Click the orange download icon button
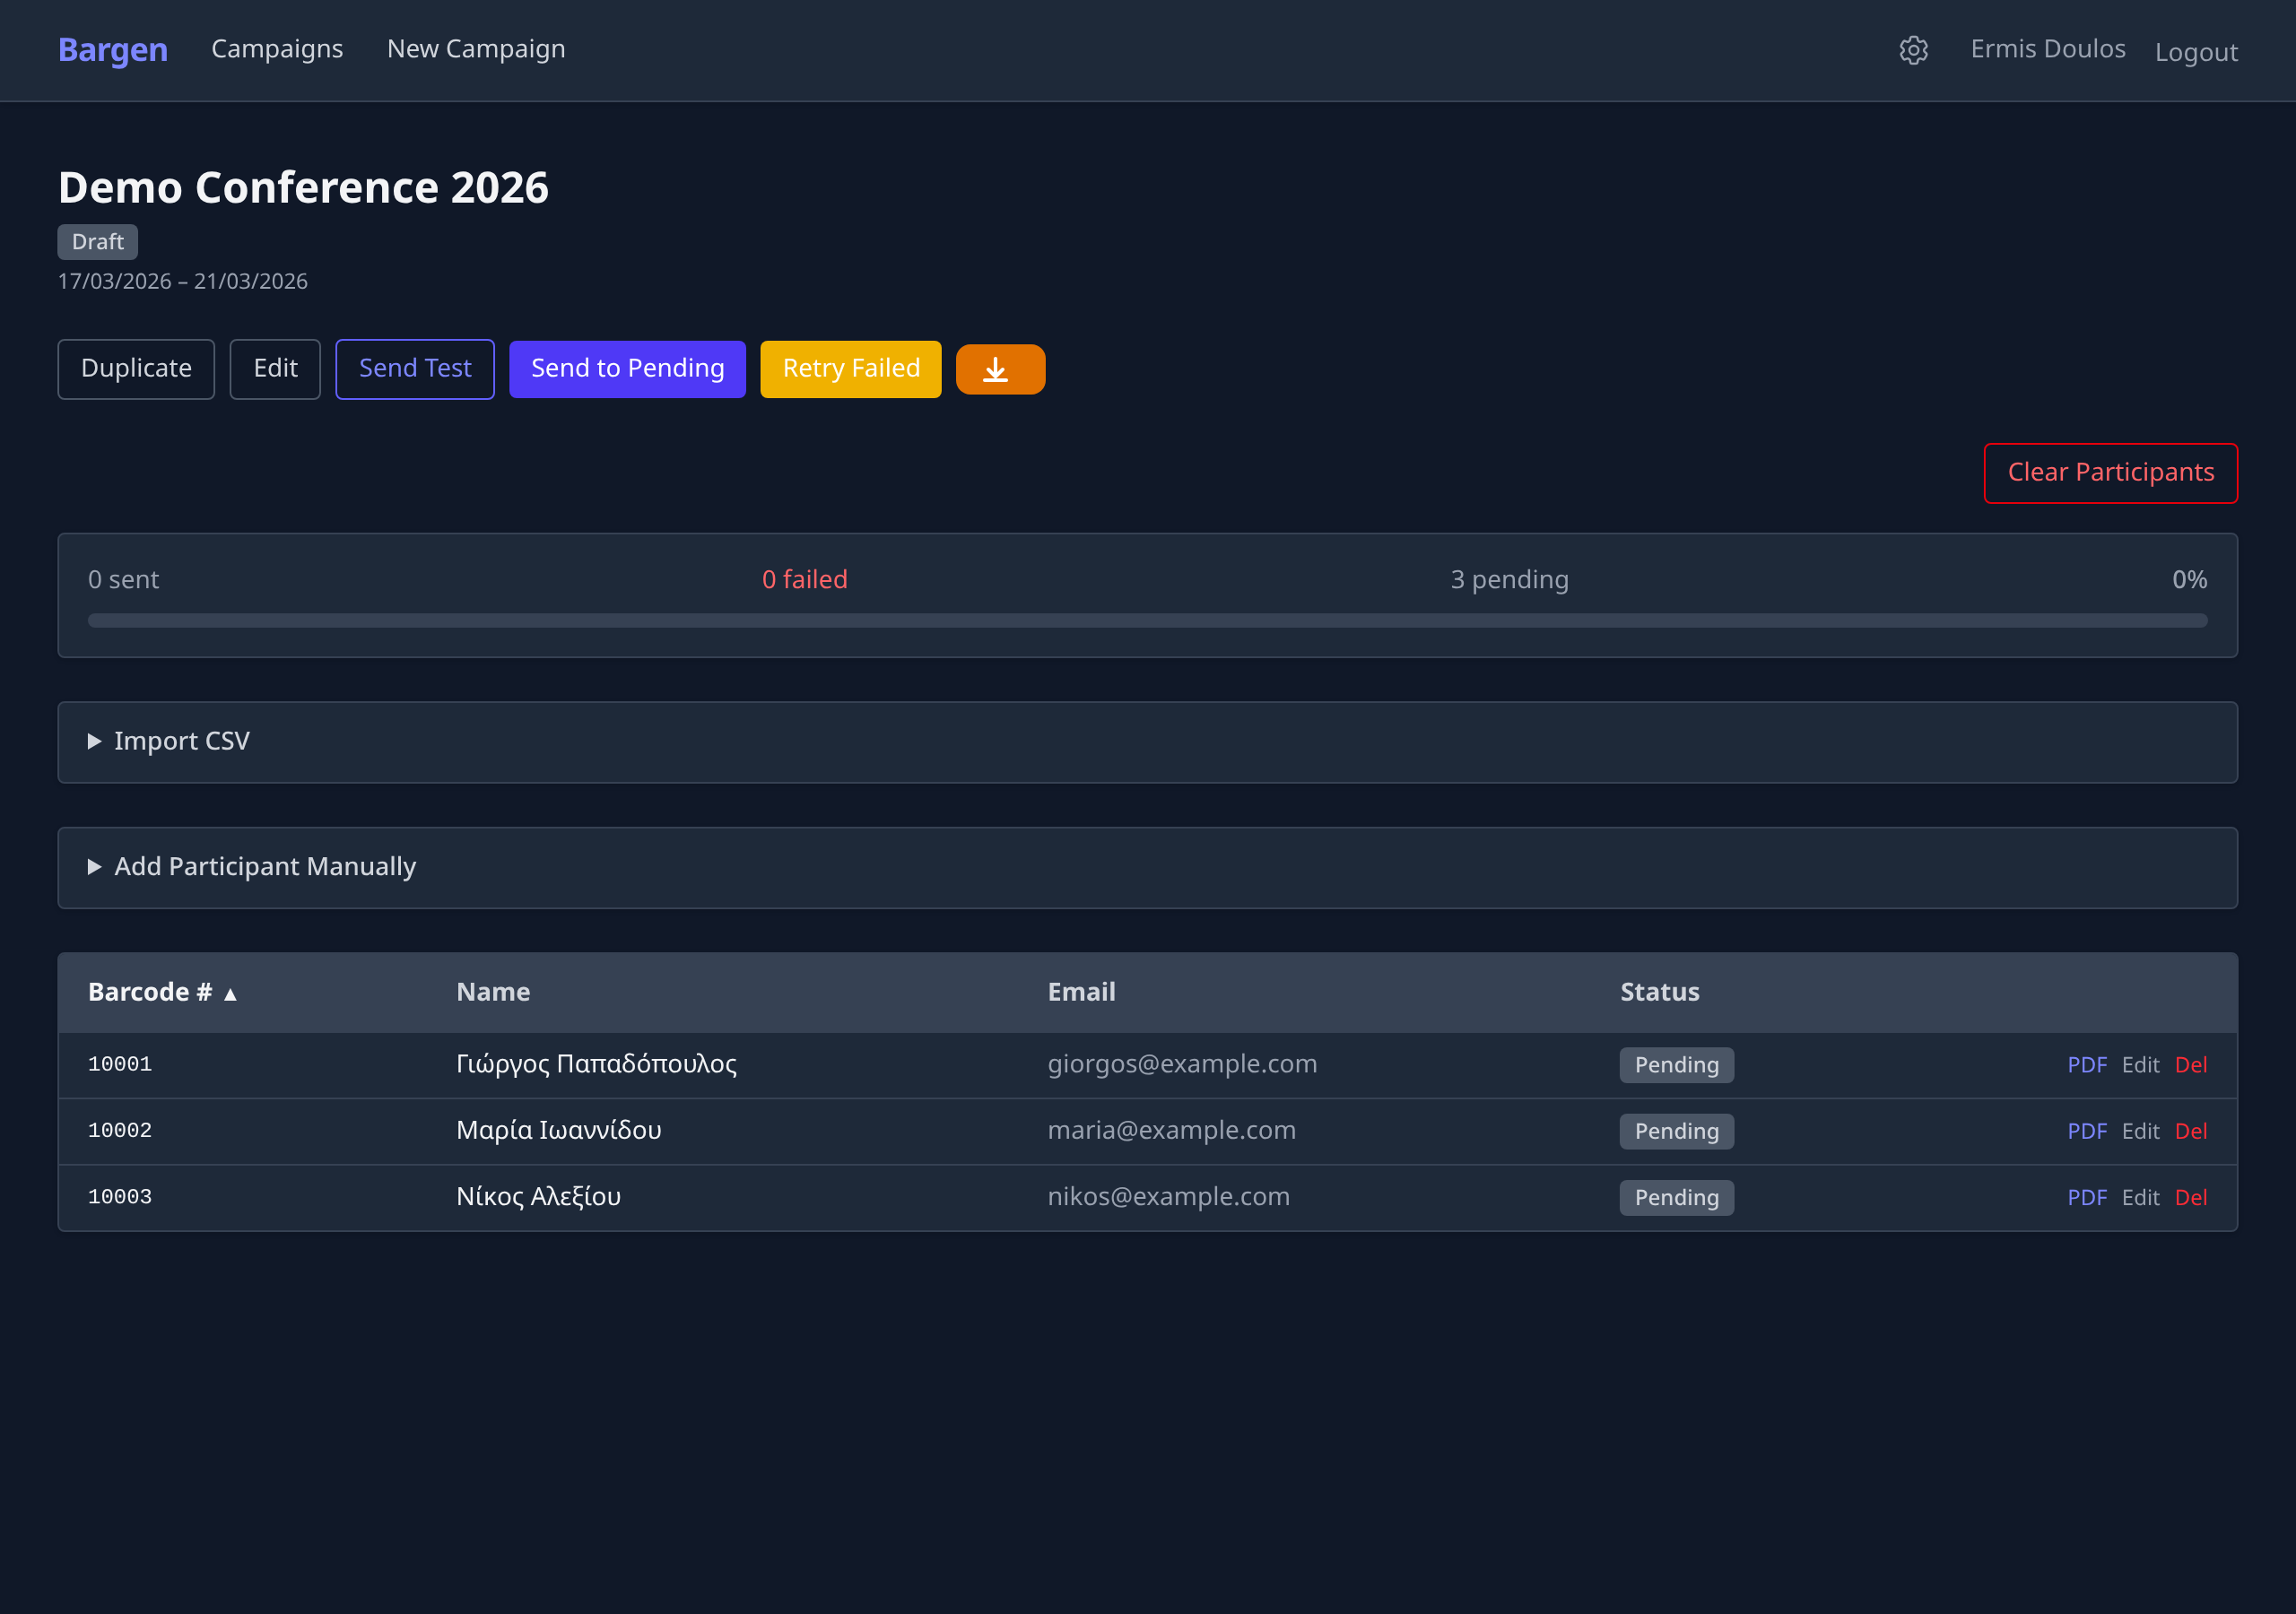This screenshot has width=2296, height=1614. point(999,369)
